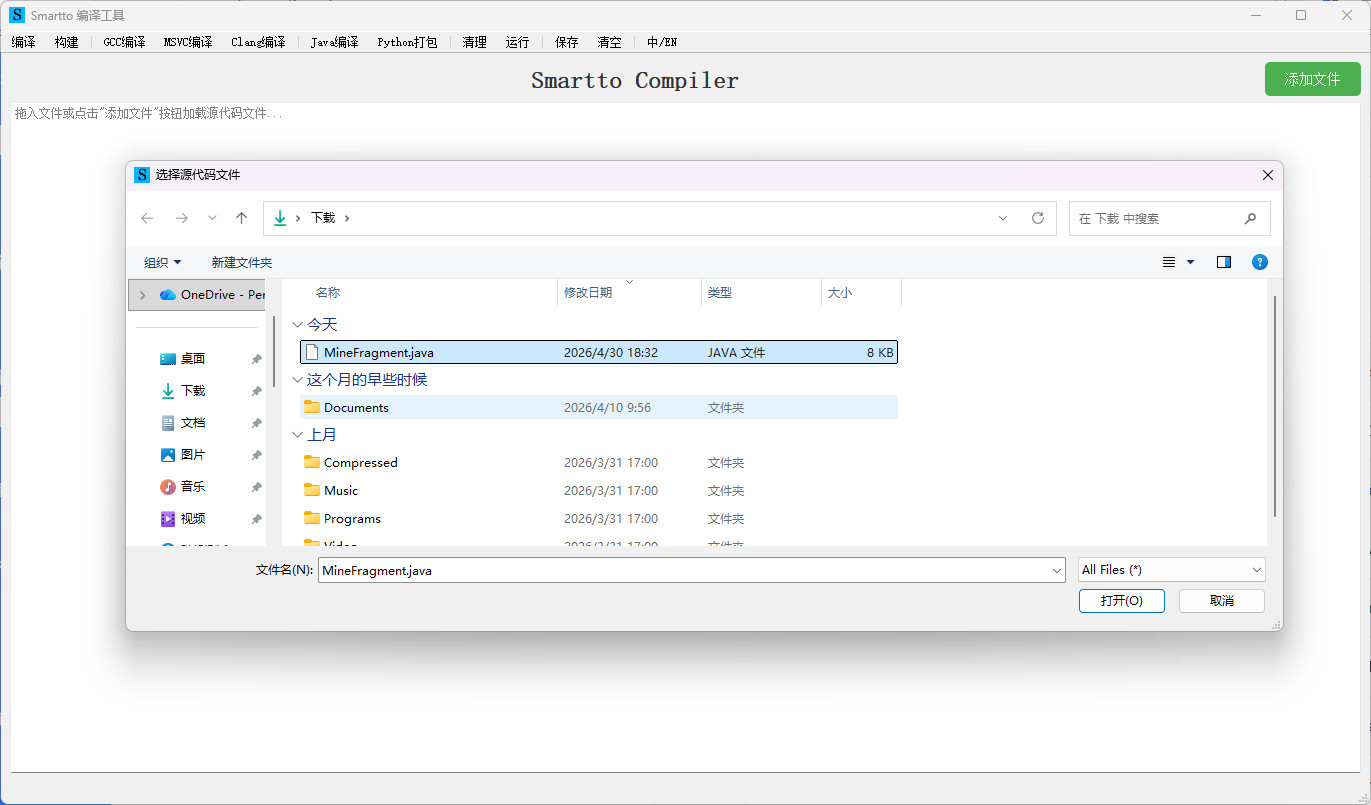Select OneDrive - Personal in sidebar
This screenshot has height=805, width=1371.
point(213,295)
